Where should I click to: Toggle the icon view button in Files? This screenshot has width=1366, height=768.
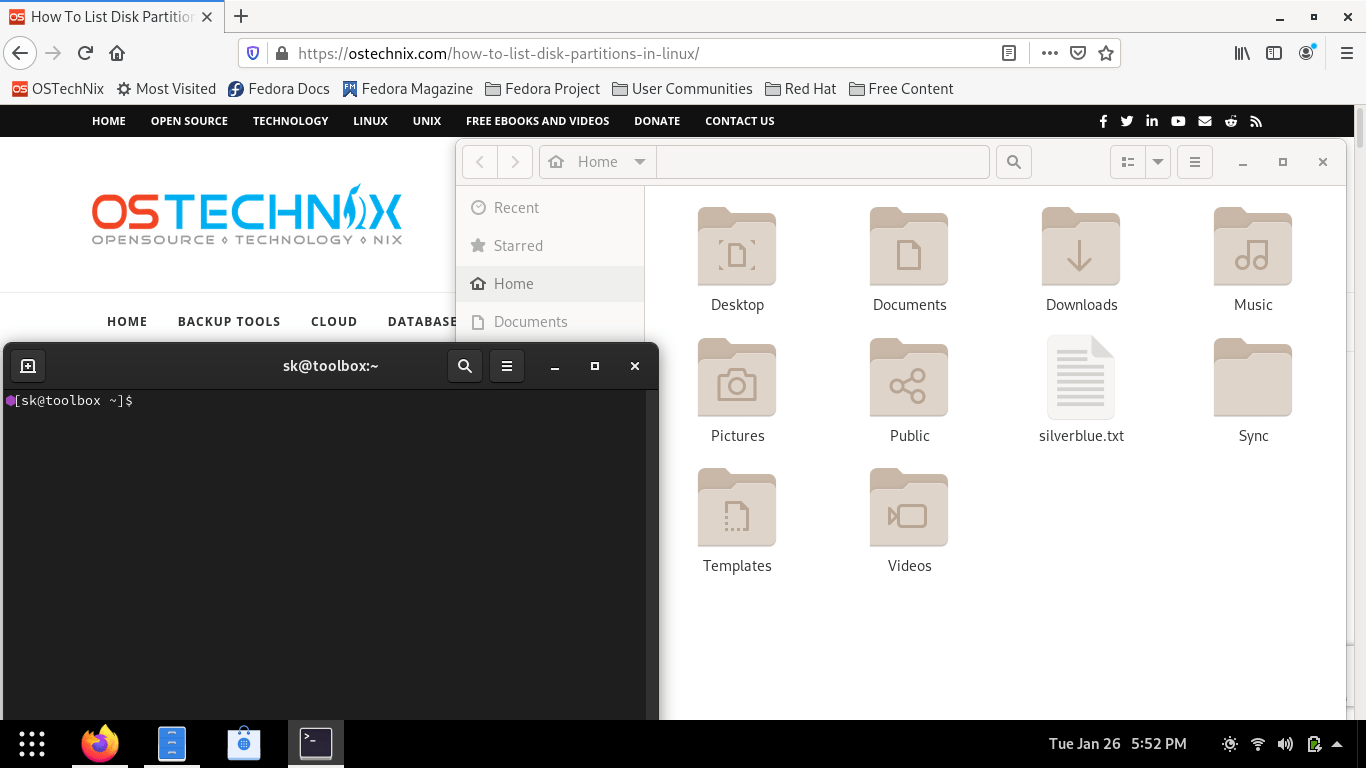pyautogui.click(x=1129, y=161)
